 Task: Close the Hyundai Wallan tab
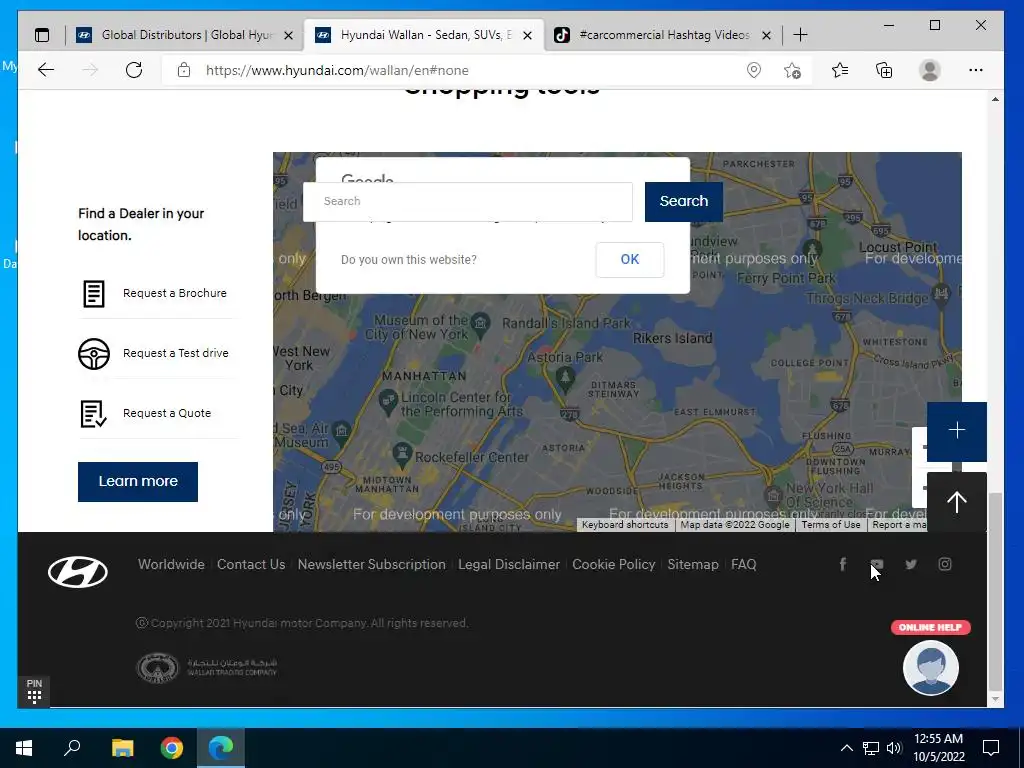528,35
